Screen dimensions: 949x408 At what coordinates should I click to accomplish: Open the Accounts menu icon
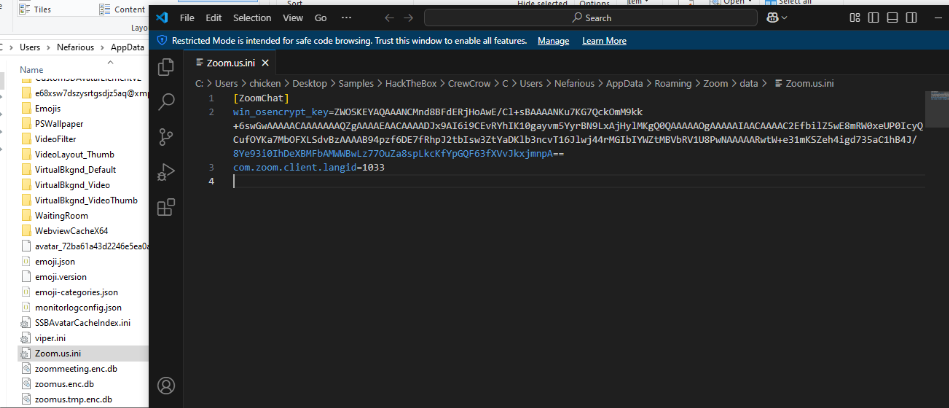click(167, 386)
